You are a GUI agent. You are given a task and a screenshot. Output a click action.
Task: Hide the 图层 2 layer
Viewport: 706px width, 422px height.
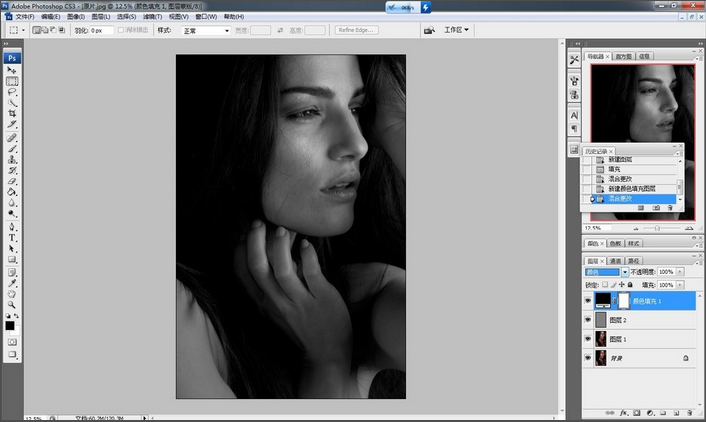click(588, 320)
